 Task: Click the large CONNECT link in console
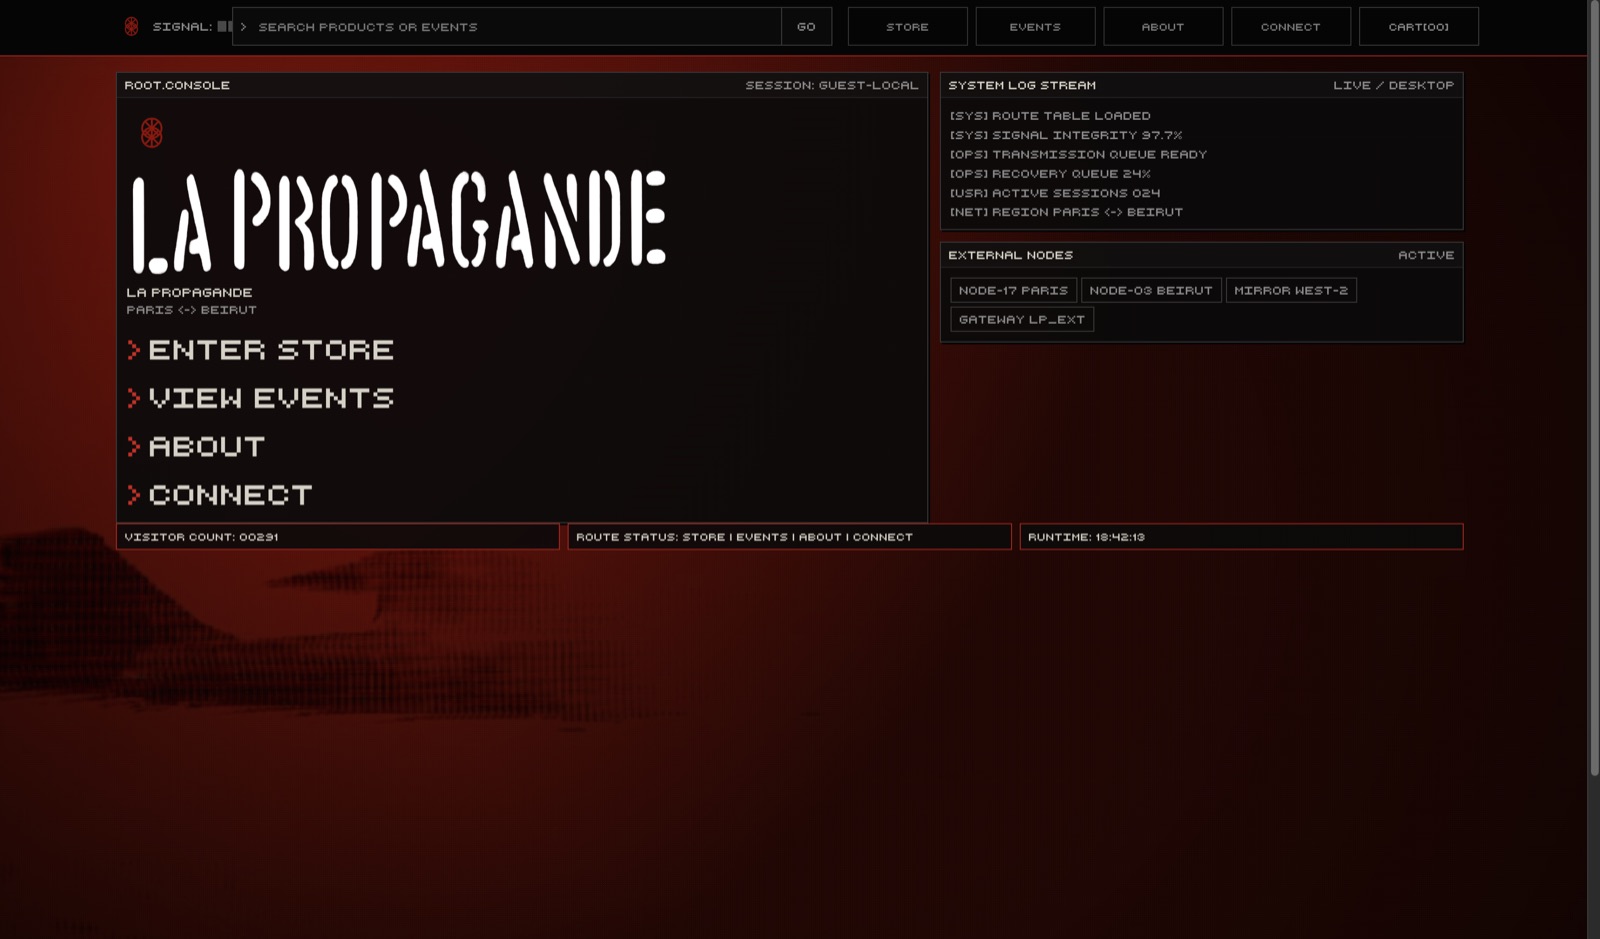tap(231, 494)
